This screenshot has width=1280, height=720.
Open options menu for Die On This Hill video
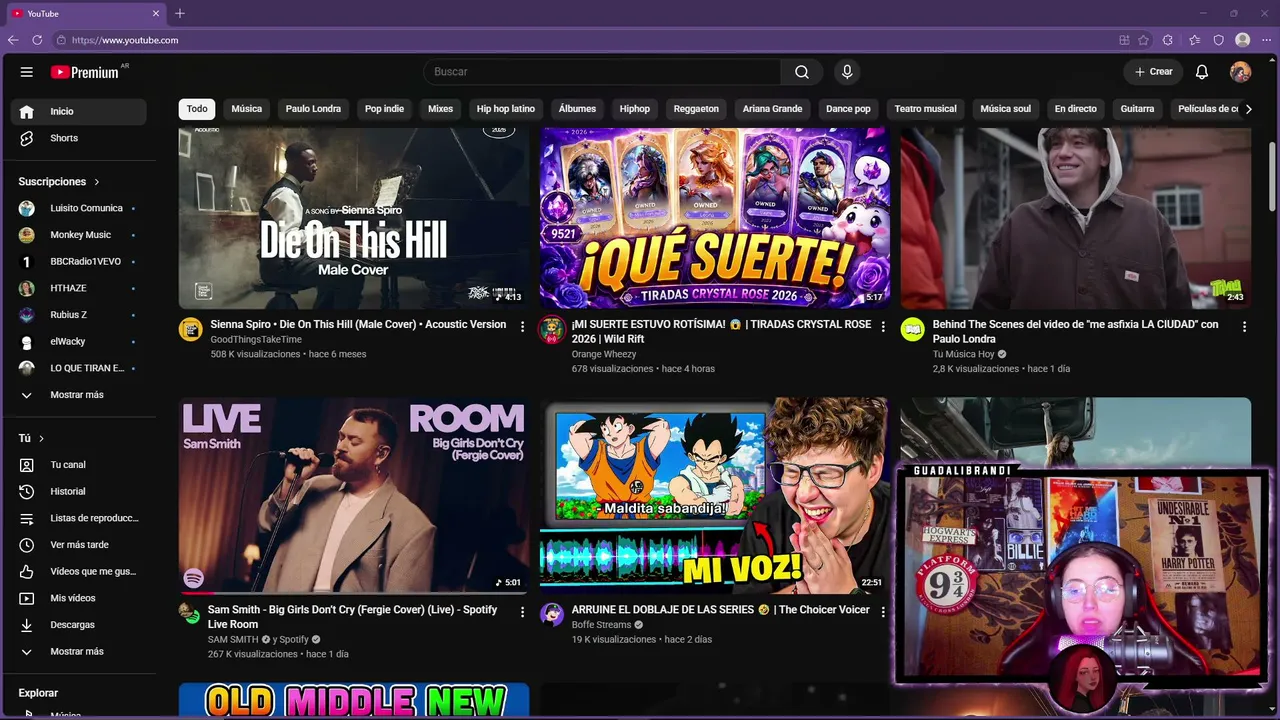point(522,326)
